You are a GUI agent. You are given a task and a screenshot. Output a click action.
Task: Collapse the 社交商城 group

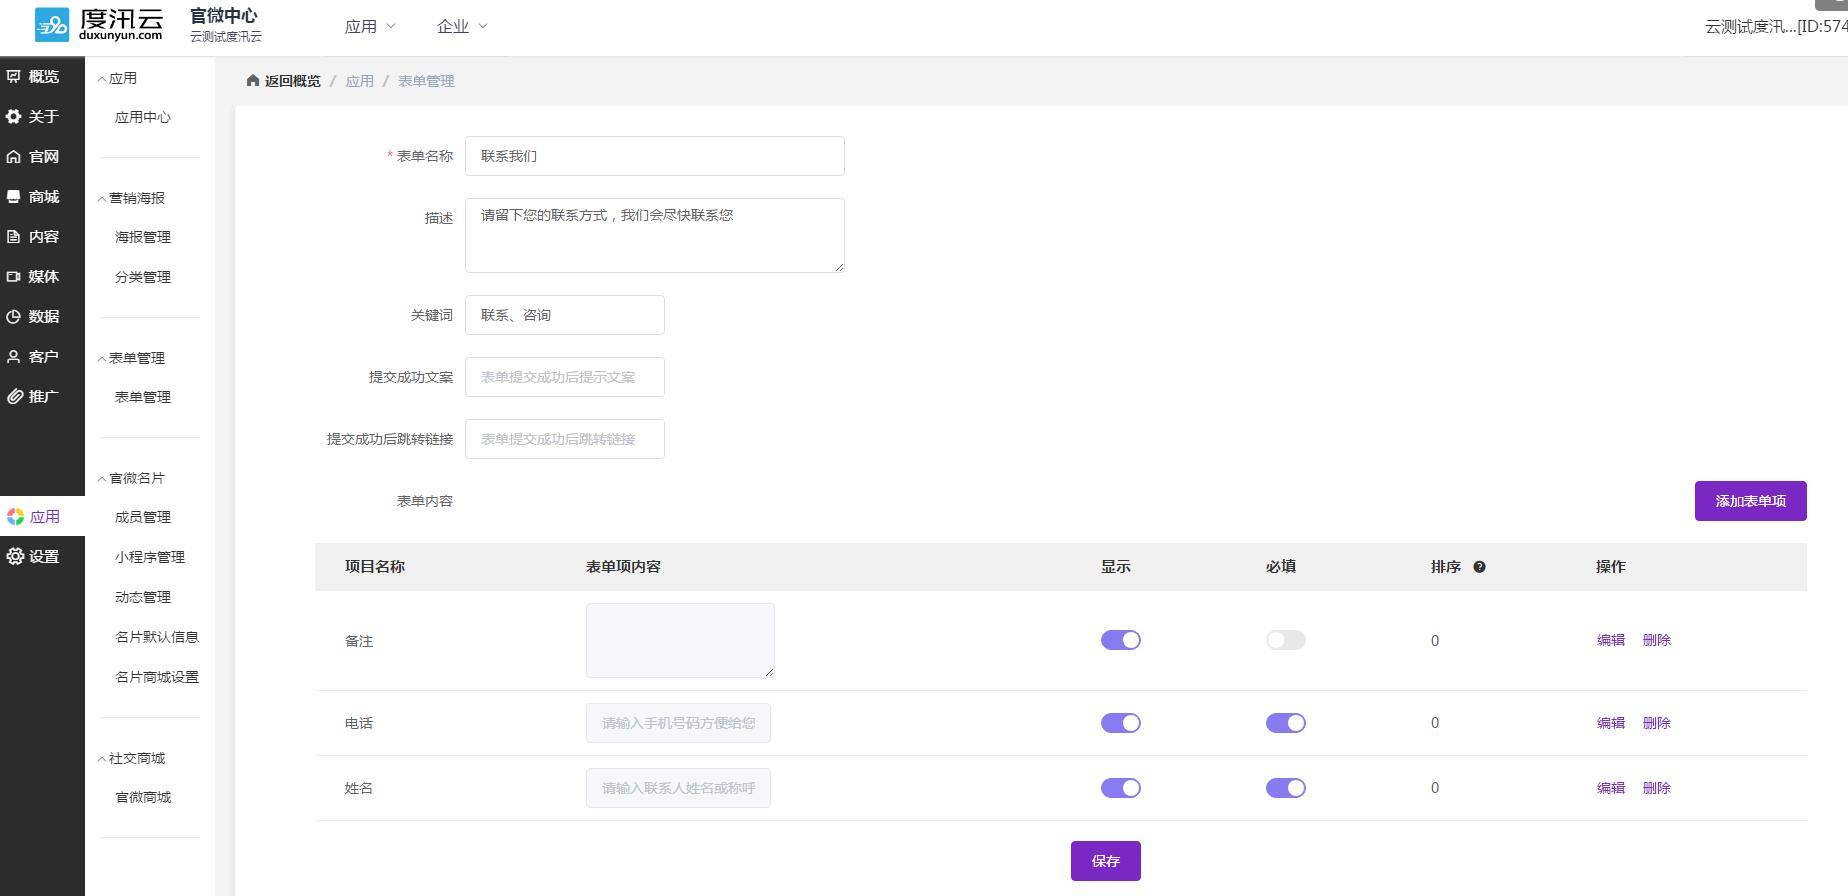coord(131,758)
